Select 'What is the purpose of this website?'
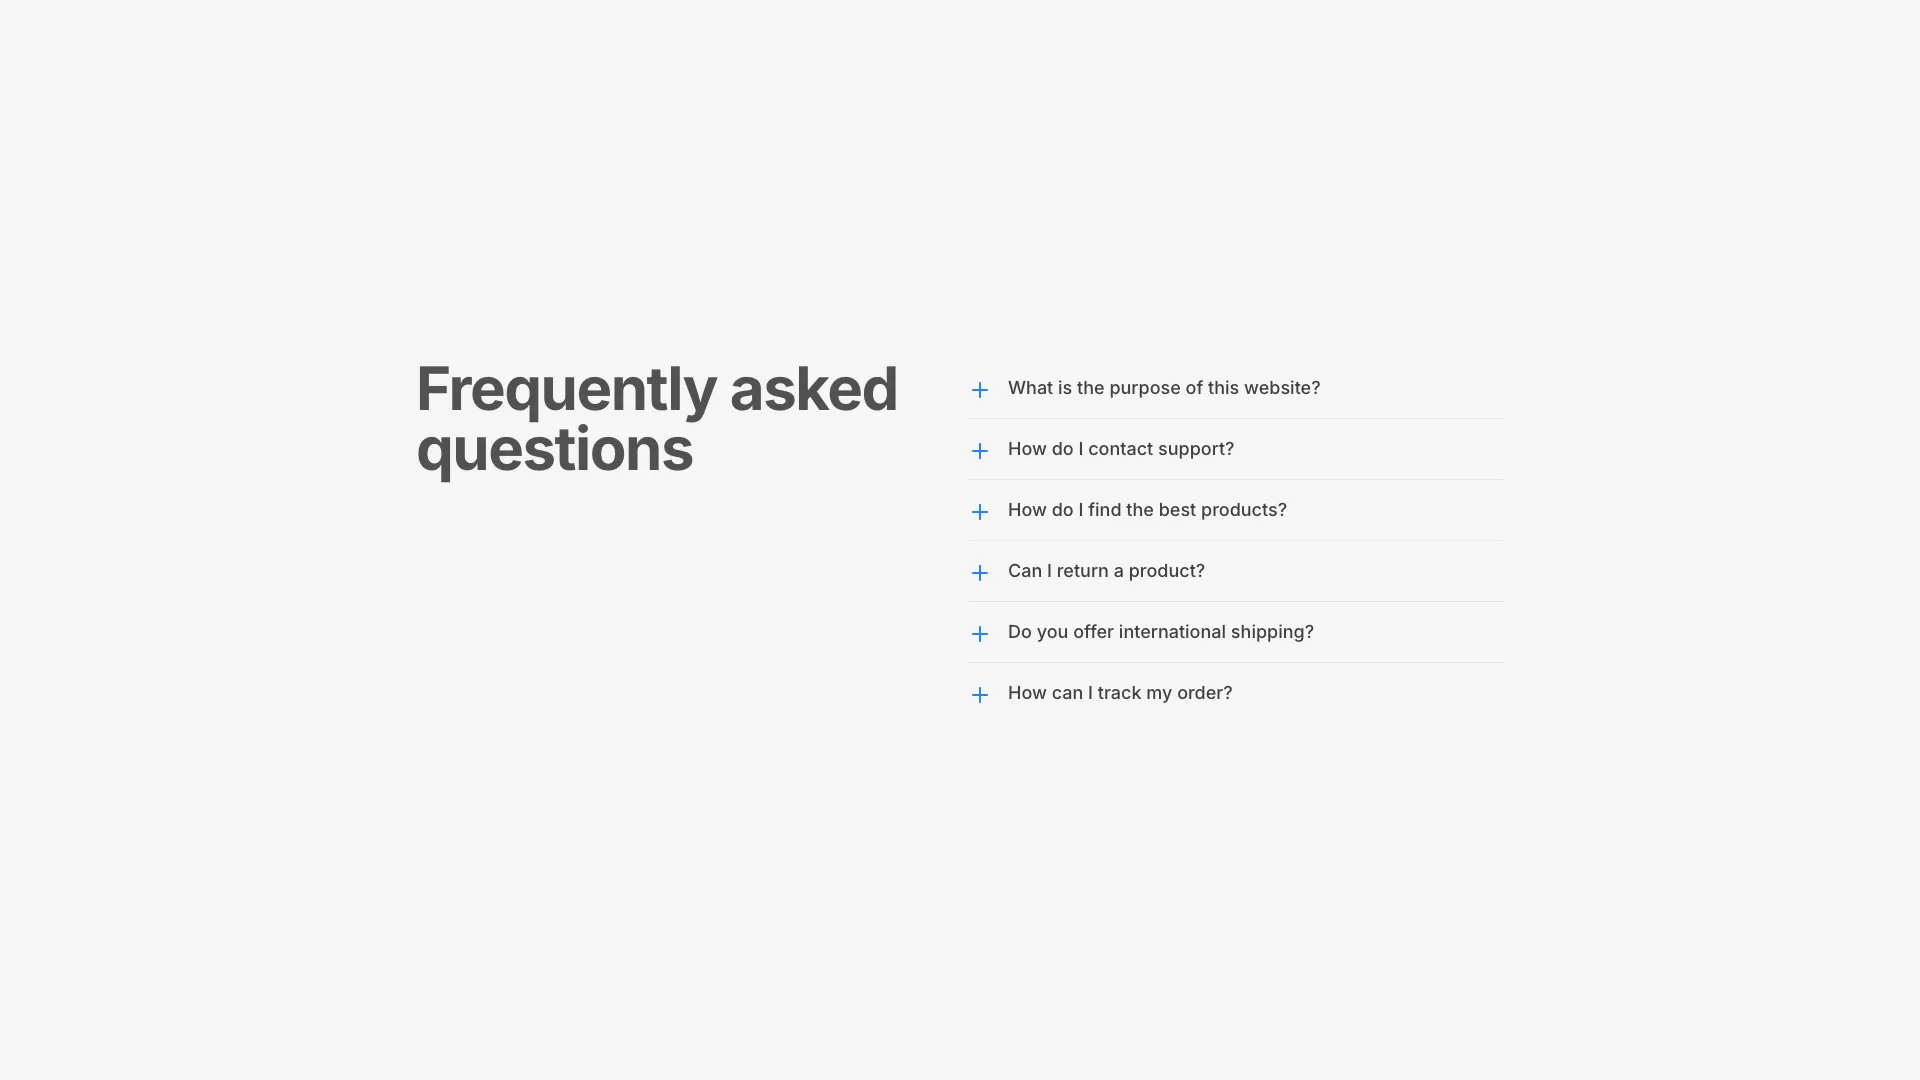This screenshot has height=1080, width=1920. [x=1164, y=388]
